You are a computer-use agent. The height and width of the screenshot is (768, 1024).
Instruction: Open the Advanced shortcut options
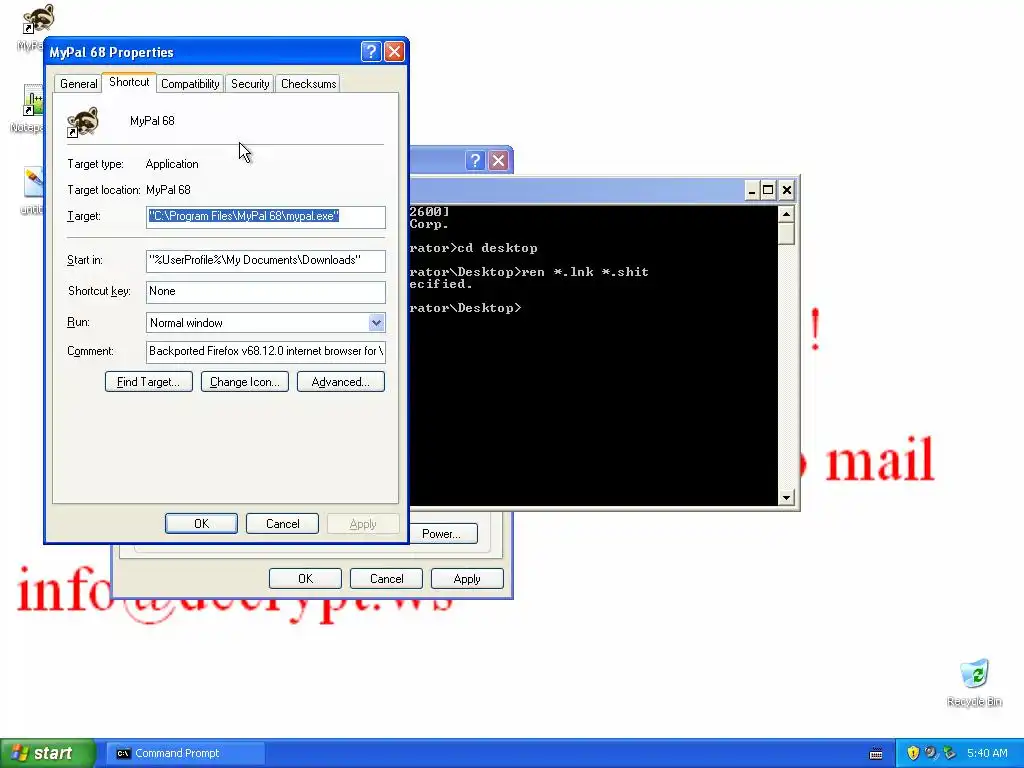click(340, 382)
